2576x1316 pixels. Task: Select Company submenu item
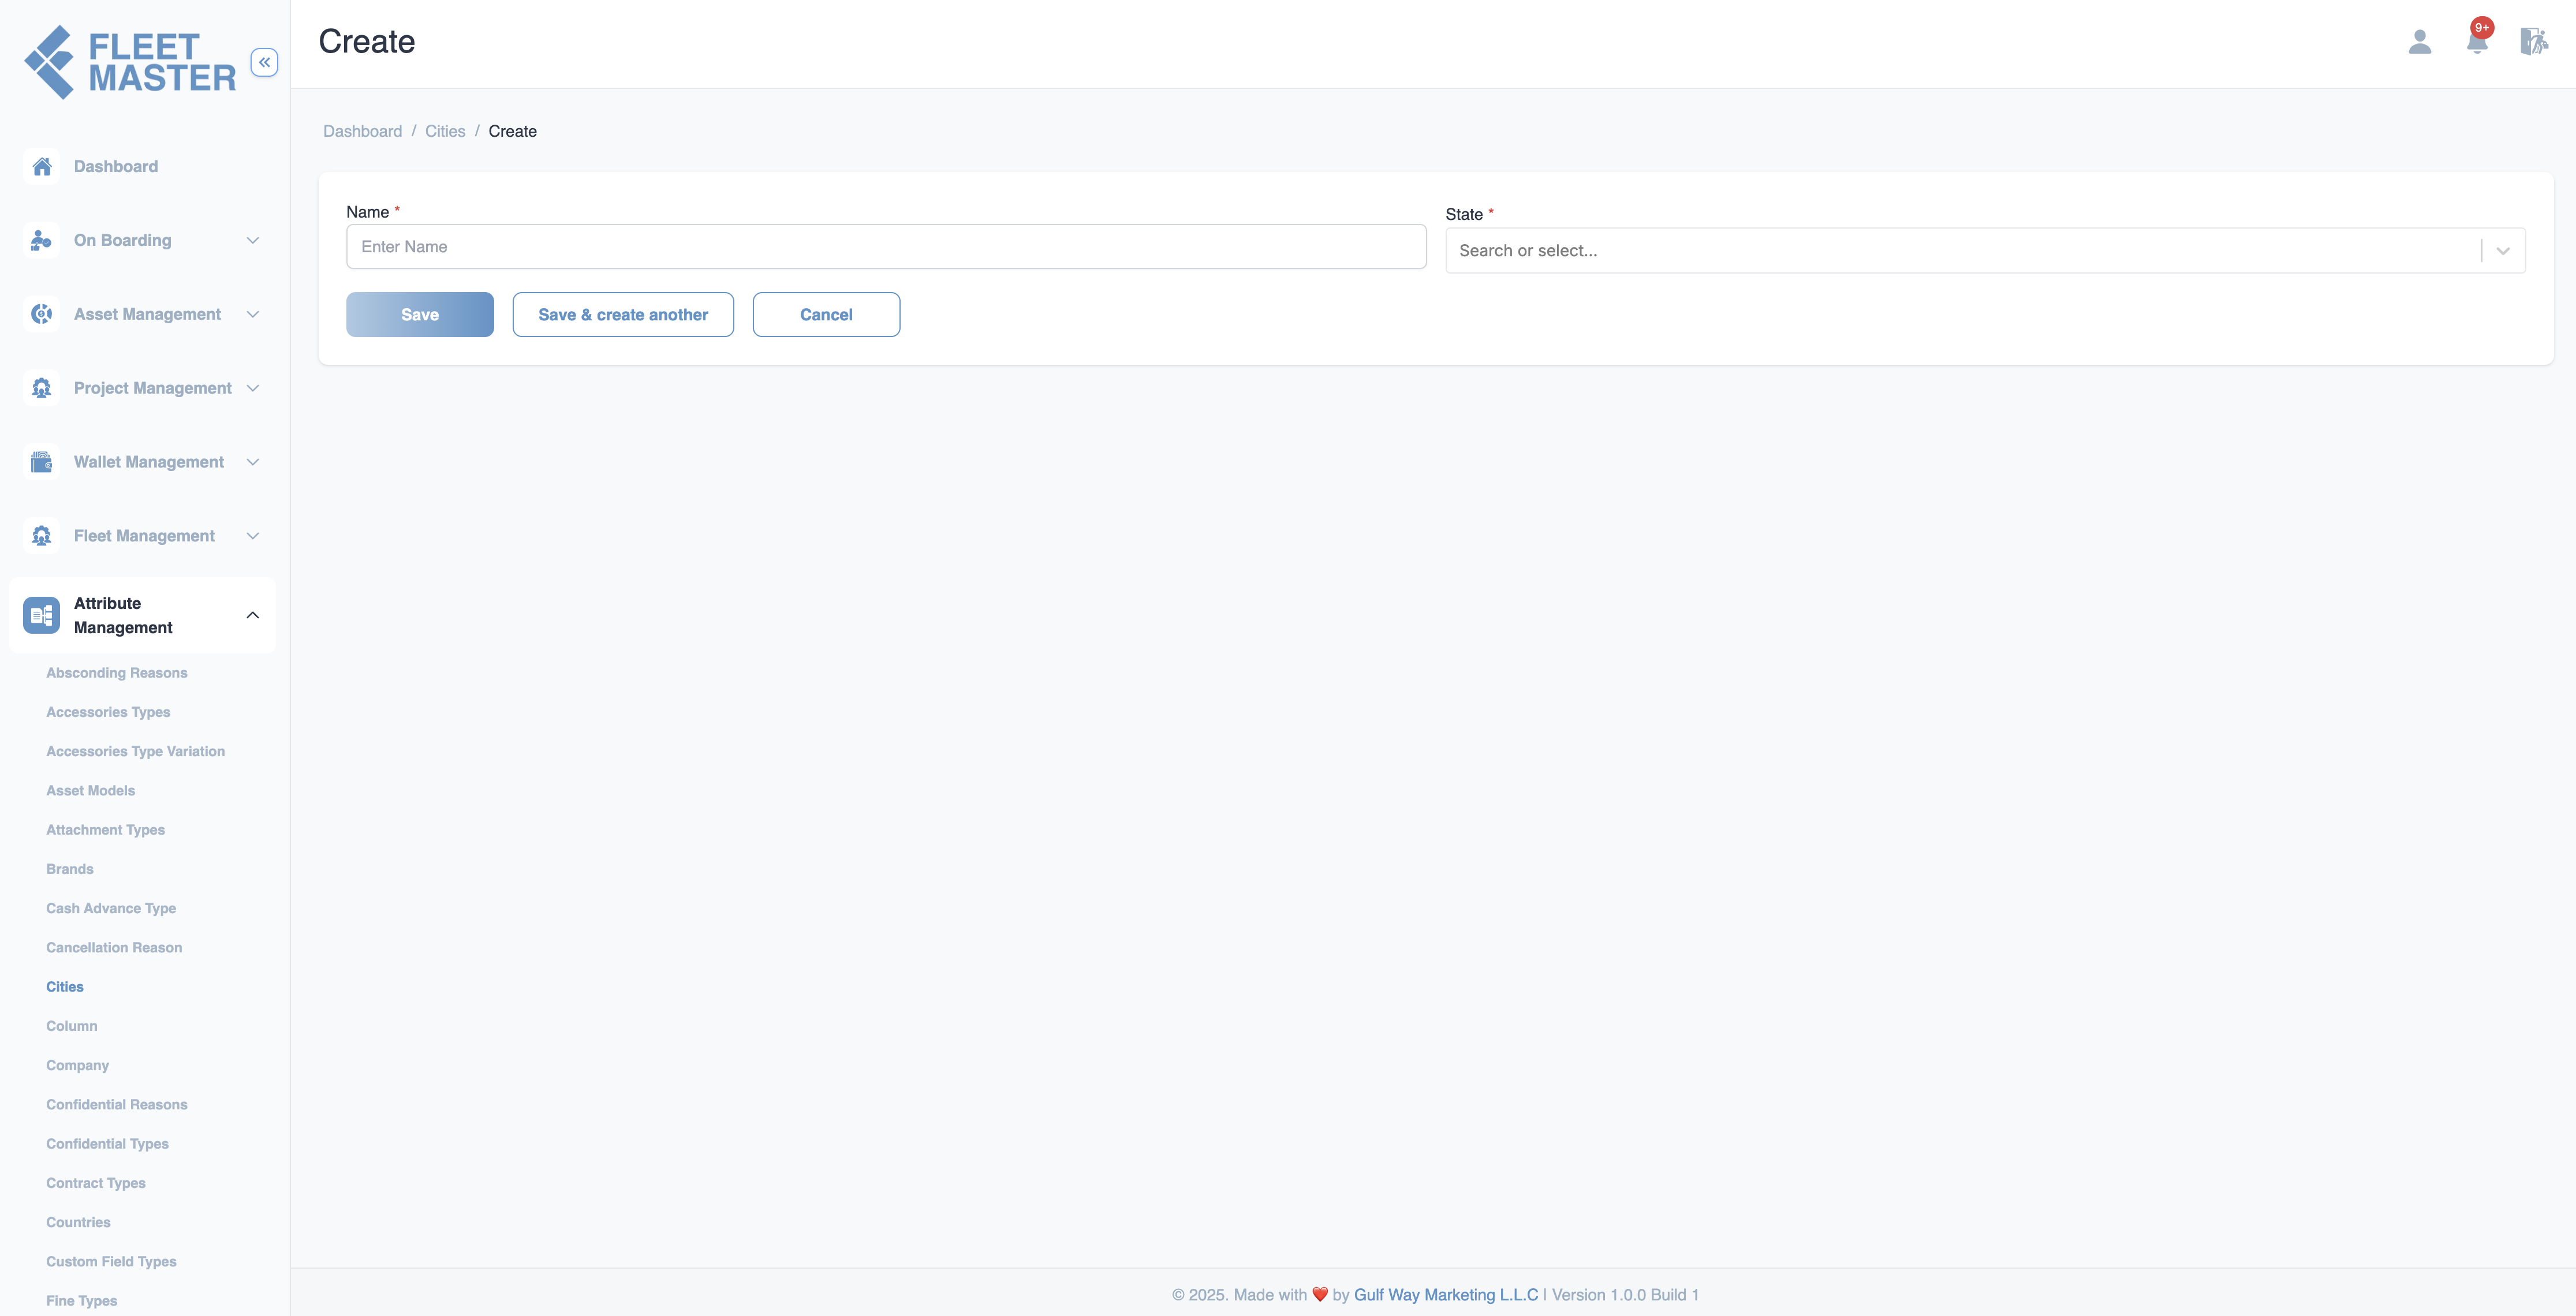[x=77, y=1065]
